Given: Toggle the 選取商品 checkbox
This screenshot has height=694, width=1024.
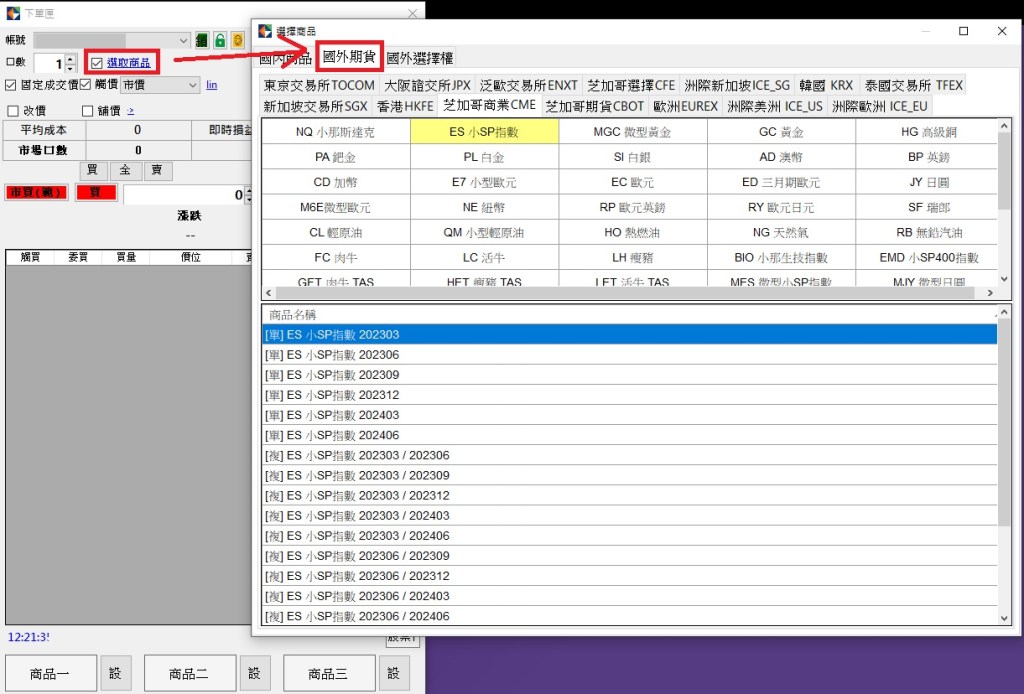Looking at the screenshot, I should (x=97, y=63).
